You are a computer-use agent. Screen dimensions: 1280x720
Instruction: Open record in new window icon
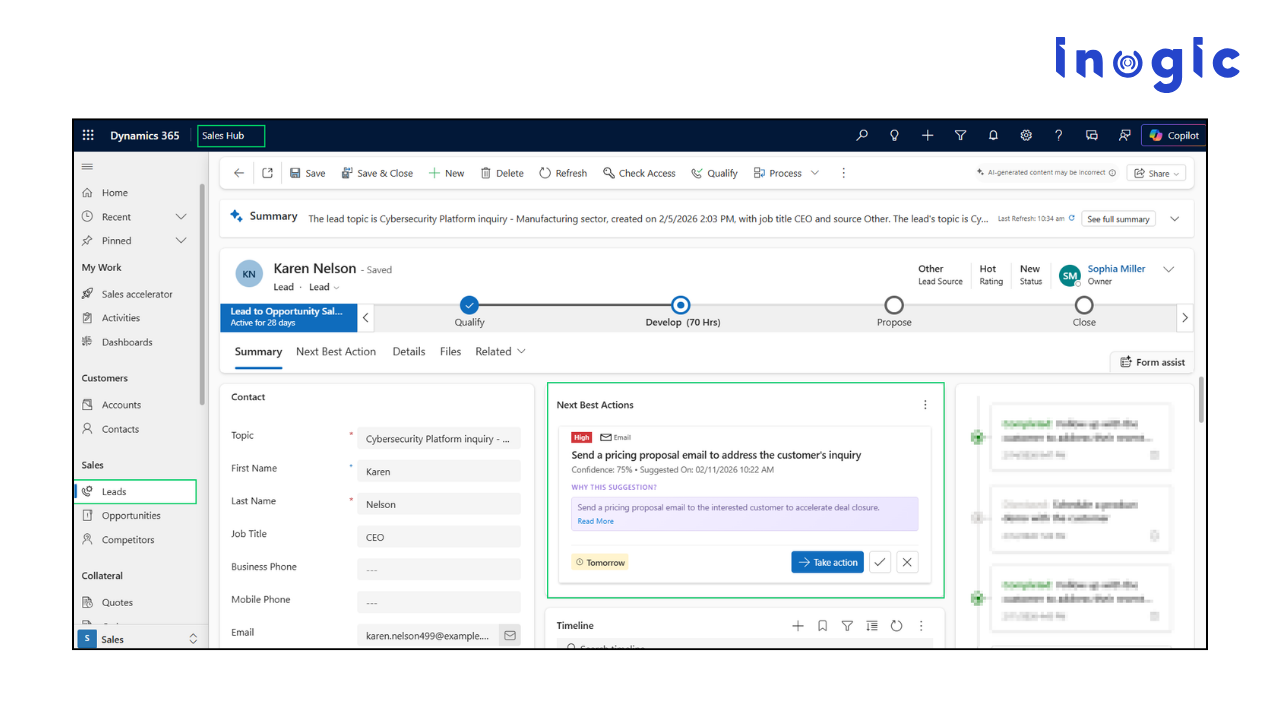pos(268,173)
